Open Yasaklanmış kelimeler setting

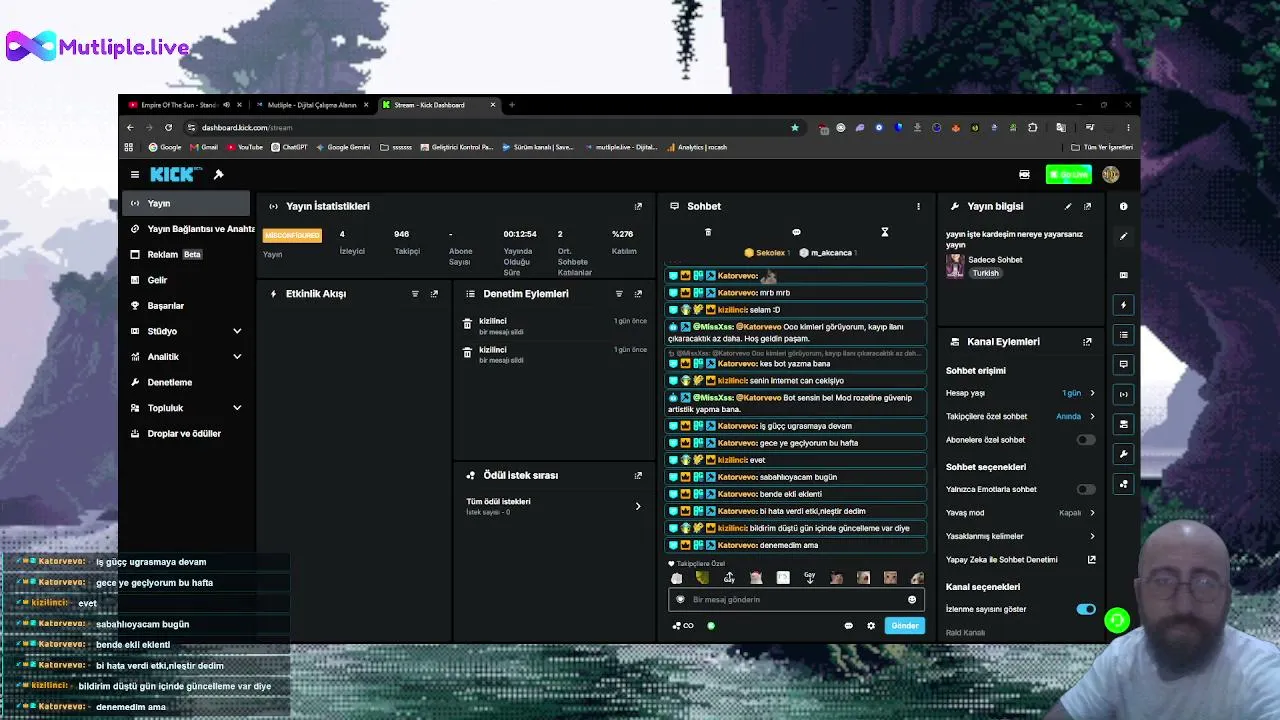[1020, 536]
